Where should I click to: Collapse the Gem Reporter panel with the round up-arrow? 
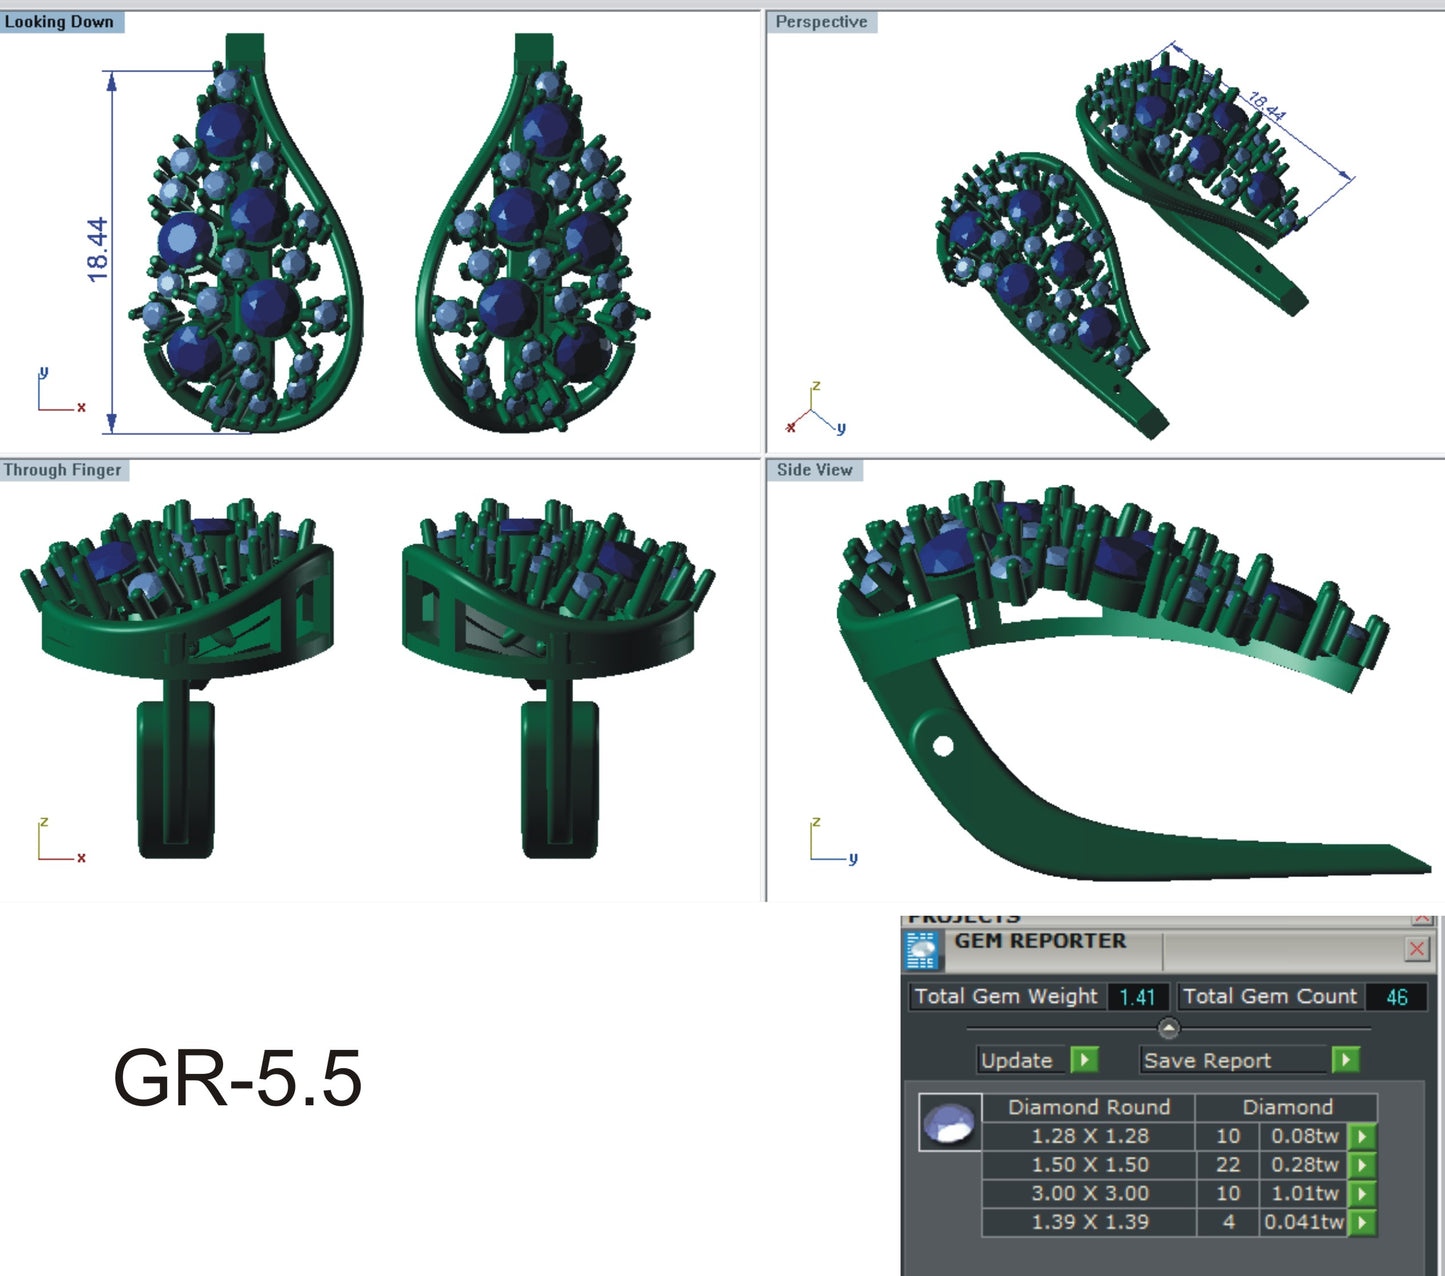pyautogui.click(x=1168, y=1027)
